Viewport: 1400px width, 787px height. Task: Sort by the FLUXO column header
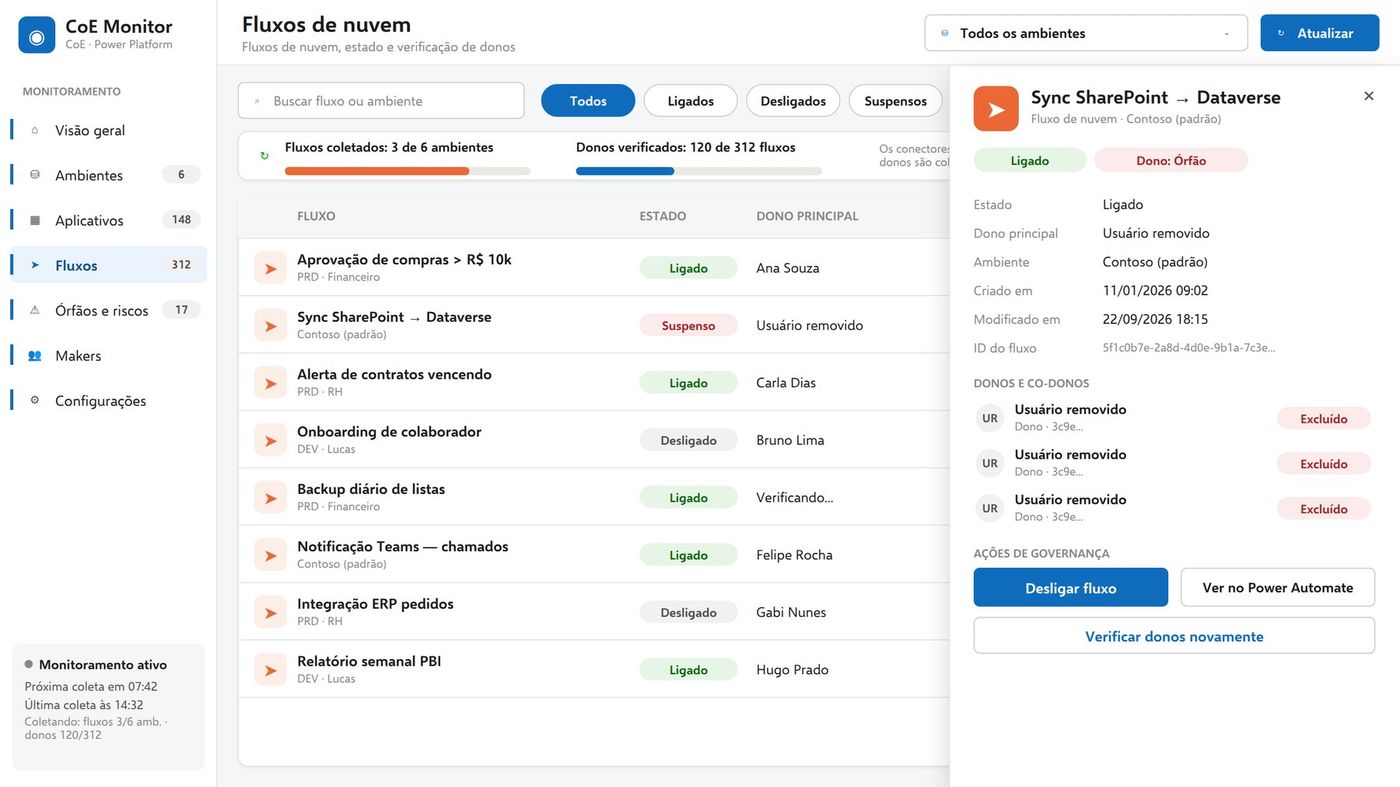(x=316, y=216)
